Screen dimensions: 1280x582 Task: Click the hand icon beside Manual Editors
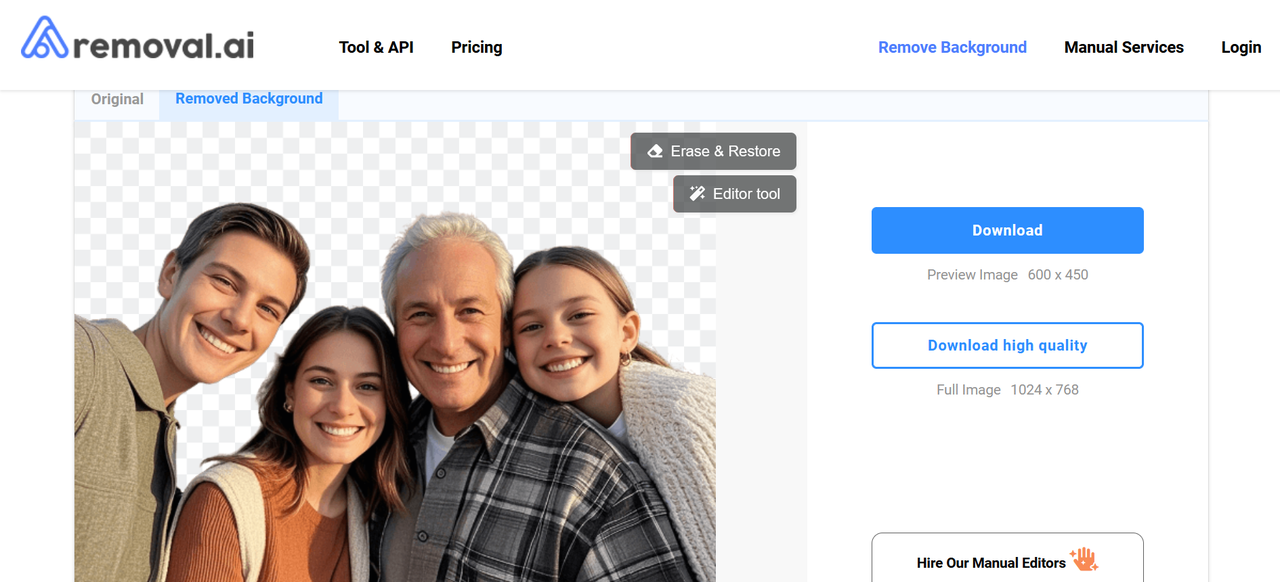click(1084, 561)
